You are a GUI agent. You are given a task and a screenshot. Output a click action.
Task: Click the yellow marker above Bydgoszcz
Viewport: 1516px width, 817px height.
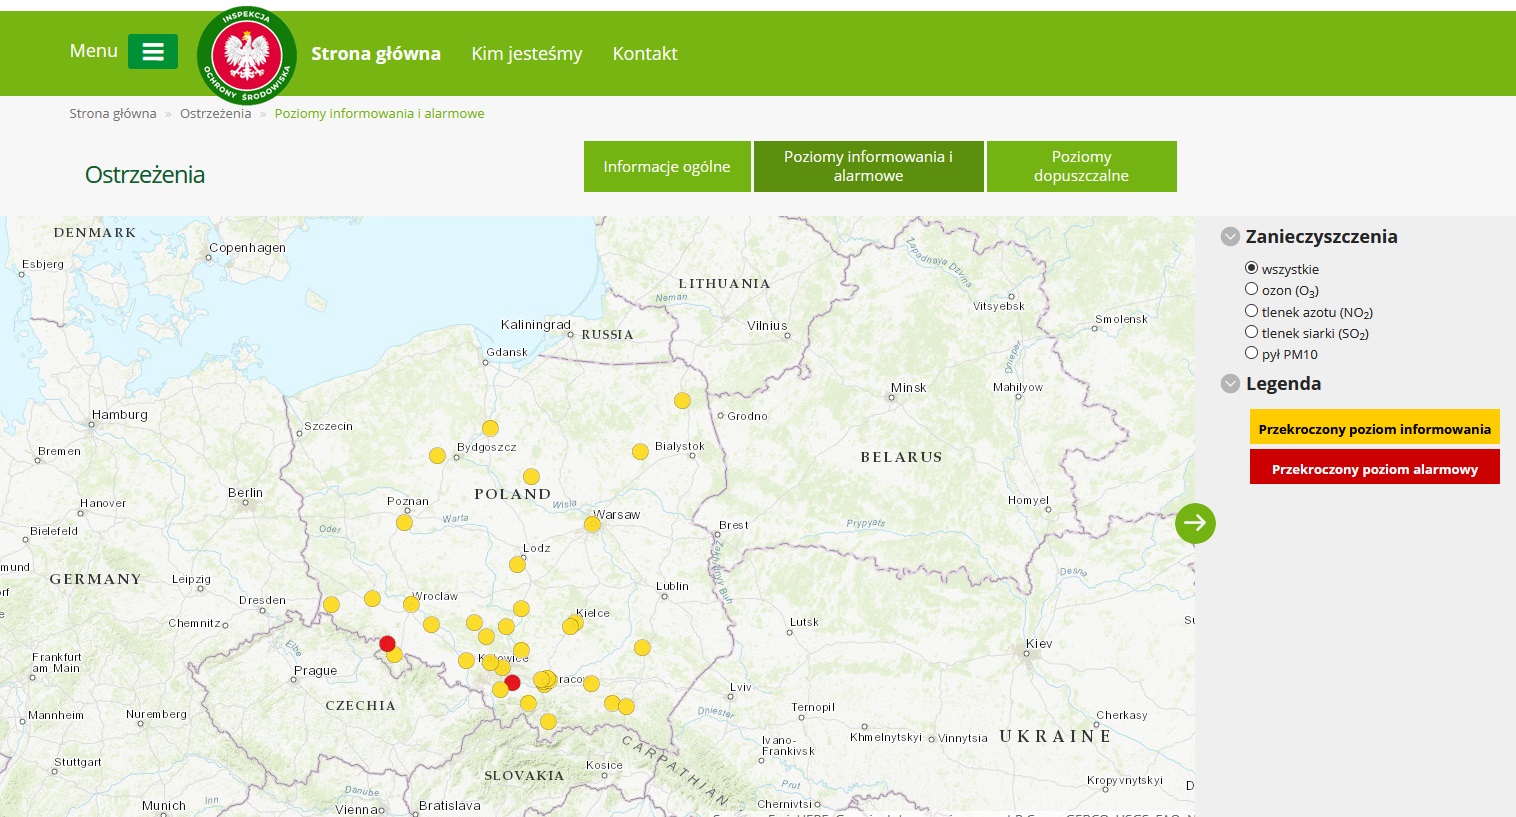(490, 429)
